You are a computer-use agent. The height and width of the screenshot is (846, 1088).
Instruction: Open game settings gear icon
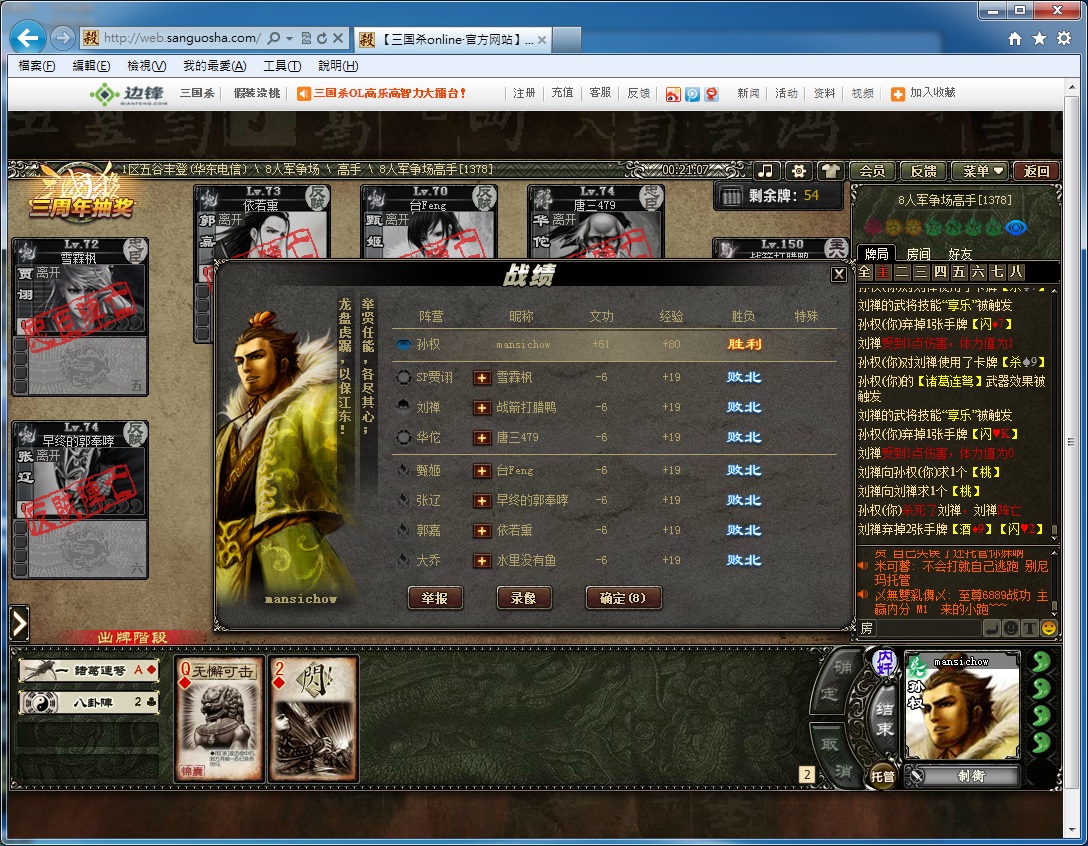tap(799, 171)
